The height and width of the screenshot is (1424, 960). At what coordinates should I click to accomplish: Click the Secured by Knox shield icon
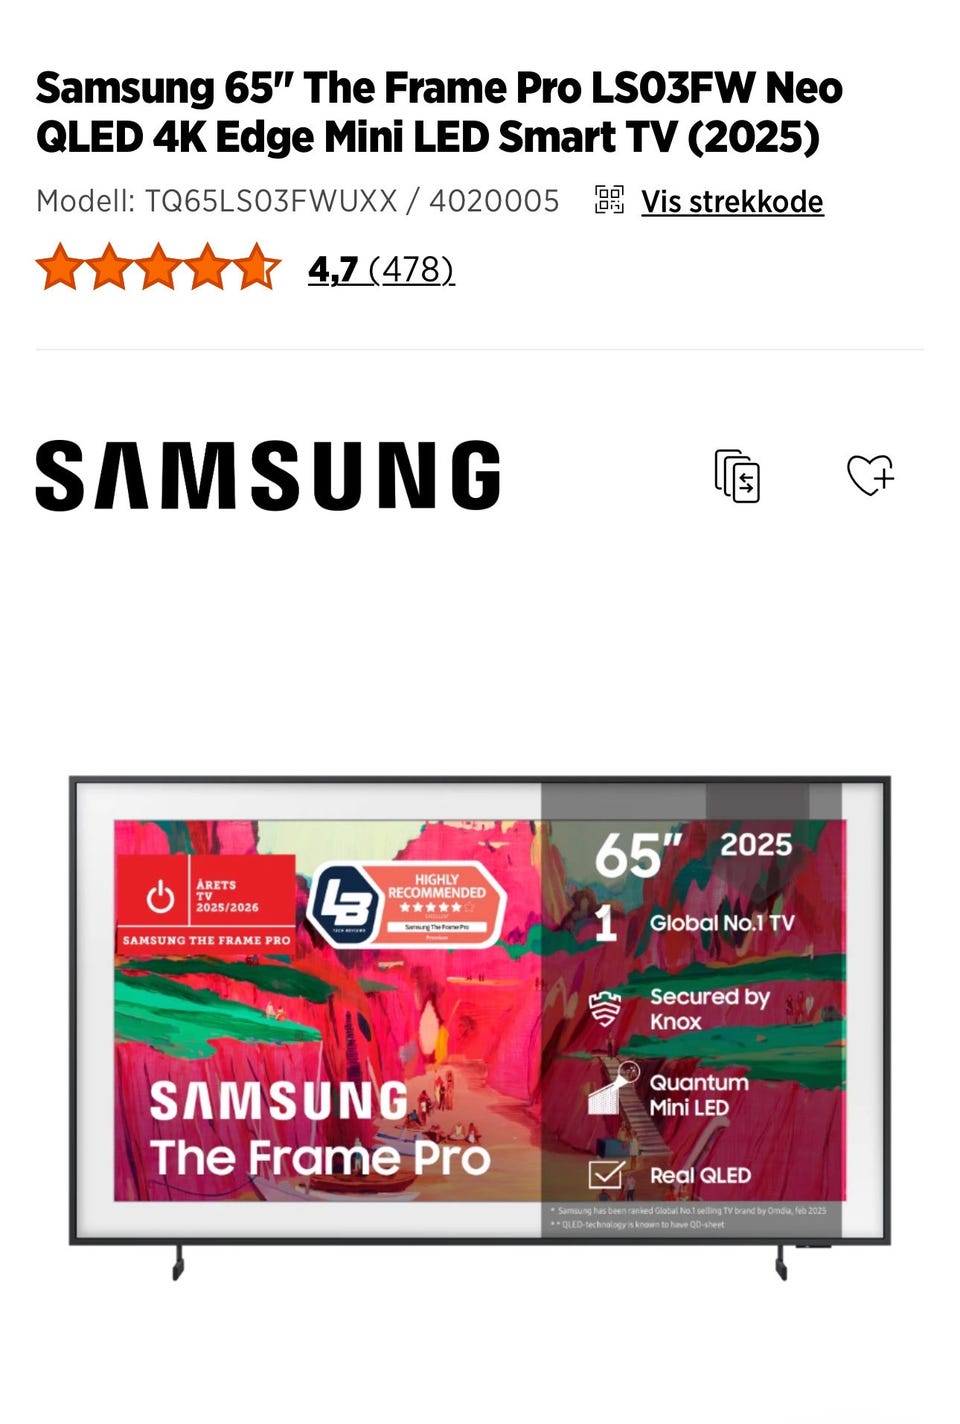(x=605, y=1009)
